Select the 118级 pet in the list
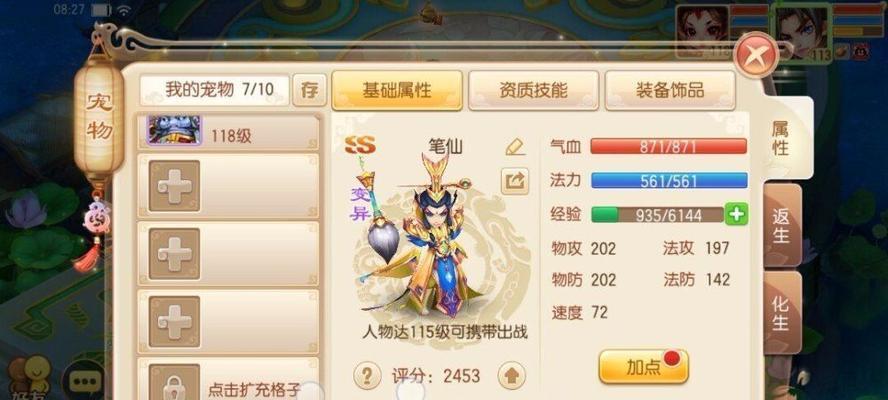888x400 pixels. (x=228, y=131)
